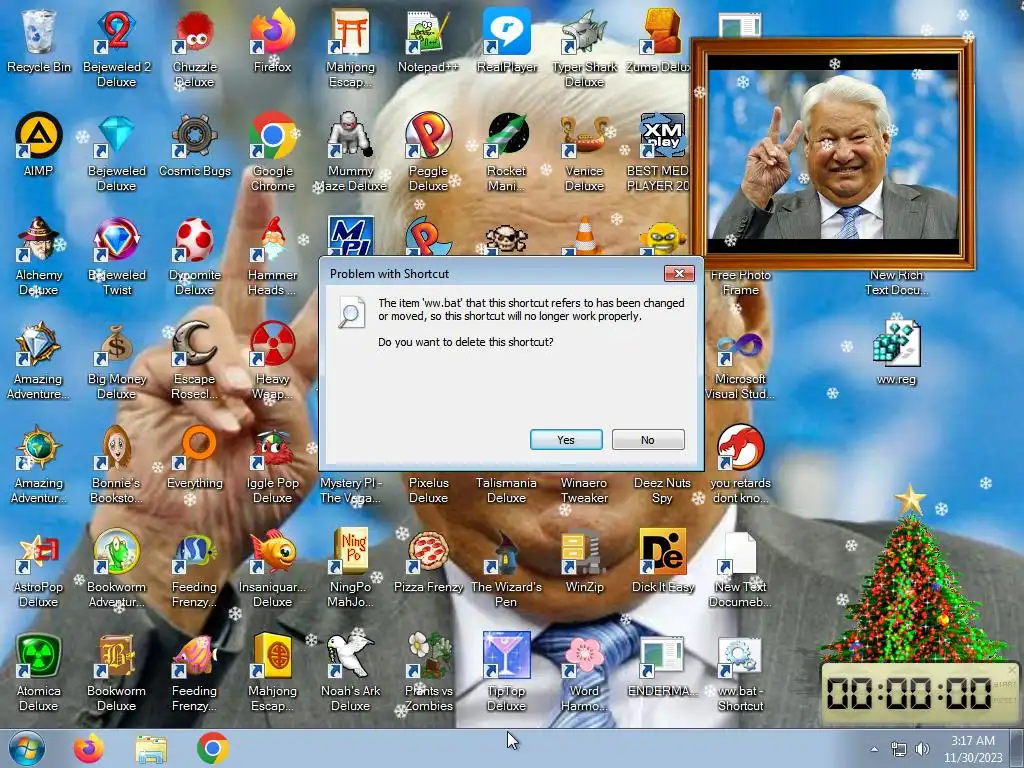
Task: Select the WinZip desktop icon
Action: pyautogui.click(x=584, y=561)
